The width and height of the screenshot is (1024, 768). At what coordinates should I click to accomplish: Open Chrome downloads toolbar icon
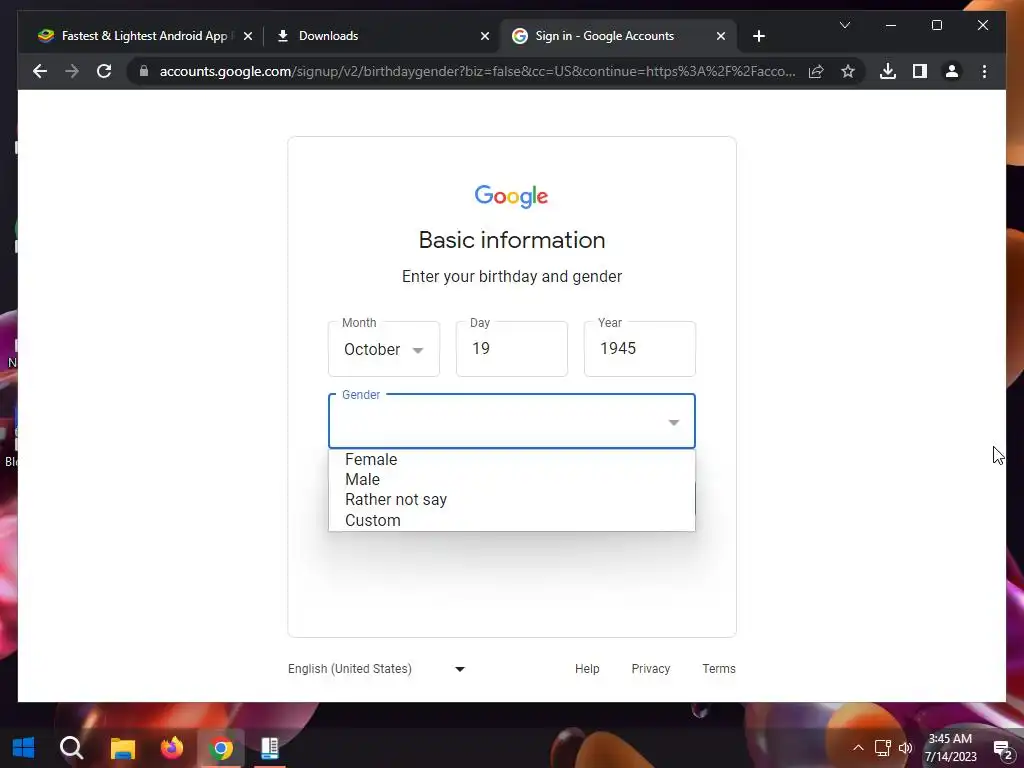click(x=888, y=71)
